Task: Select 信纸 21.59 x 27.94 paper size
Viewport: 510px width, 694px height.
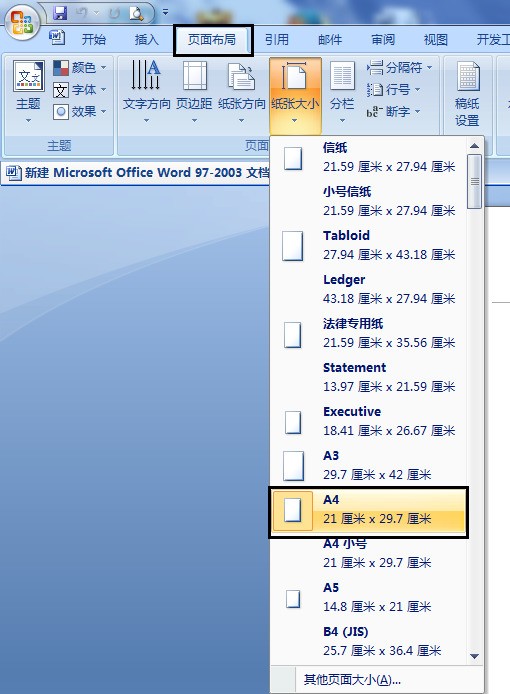Action: (368, 158)
